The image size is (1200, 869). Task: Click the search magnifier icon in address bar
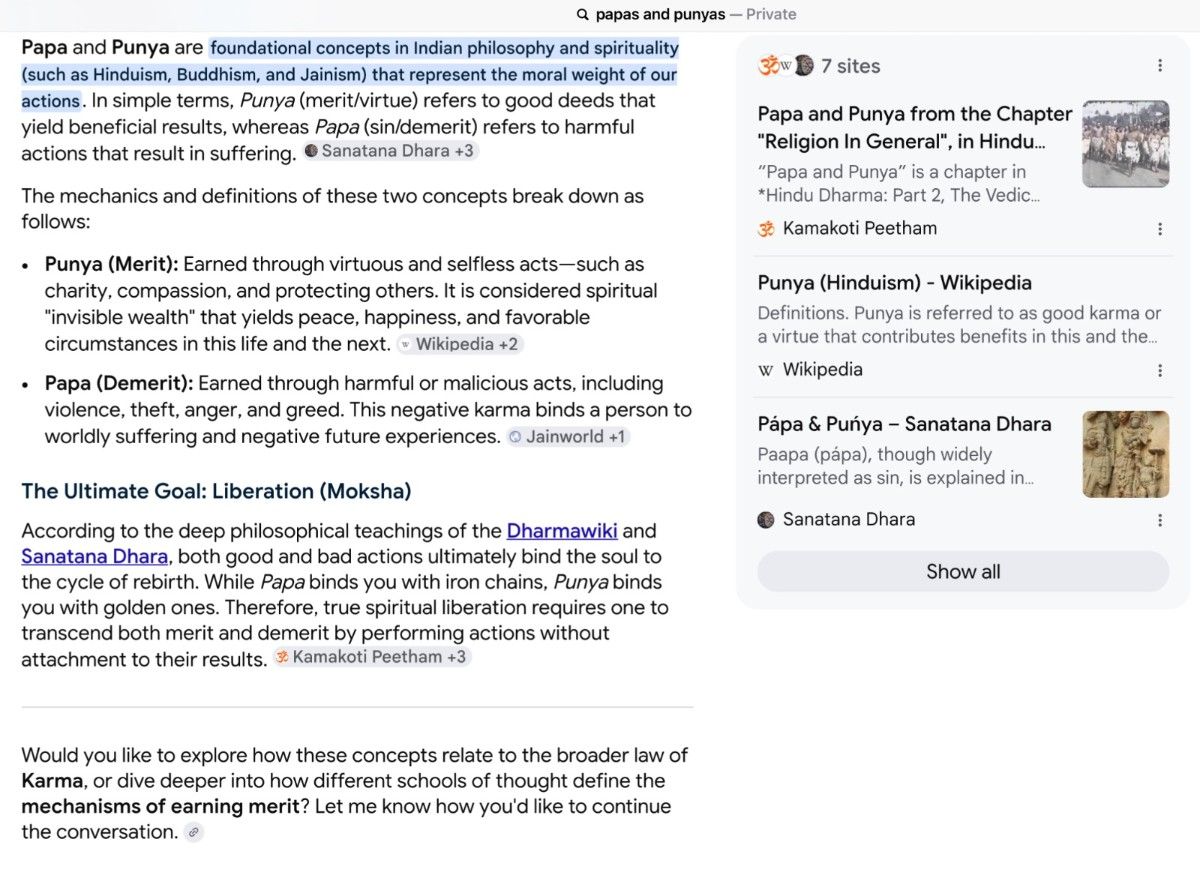coord(583,14)
